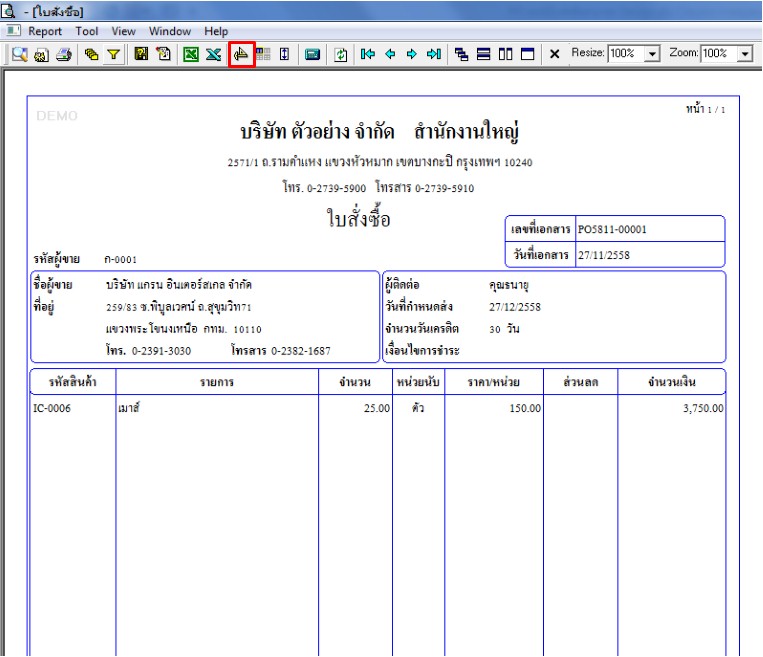763x657 pixels.
Task: Open the Resize percentage dropdown
Action: [x=653, y=54]
